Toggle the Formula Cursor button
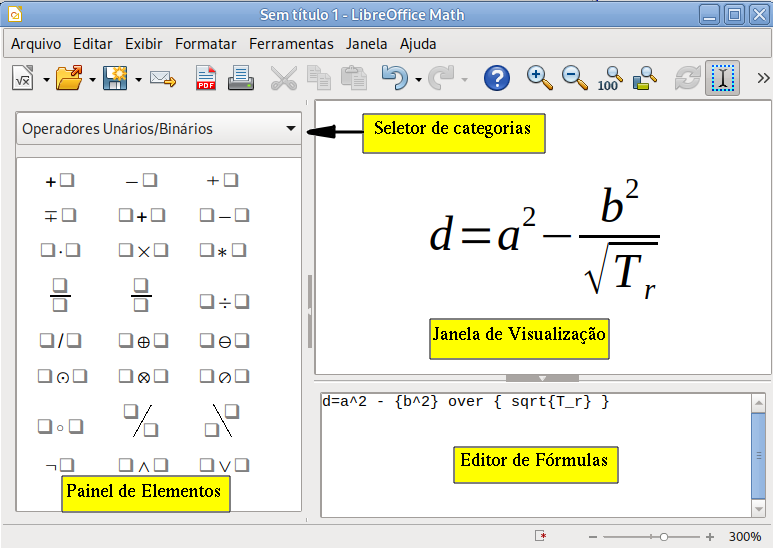 click(722, 78)
